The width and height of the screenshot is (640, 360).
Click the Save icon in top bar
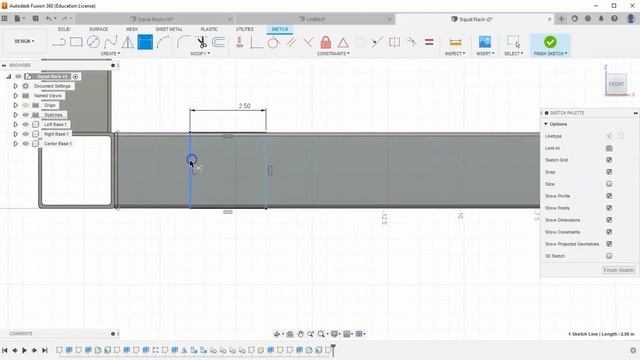(36, 18)
